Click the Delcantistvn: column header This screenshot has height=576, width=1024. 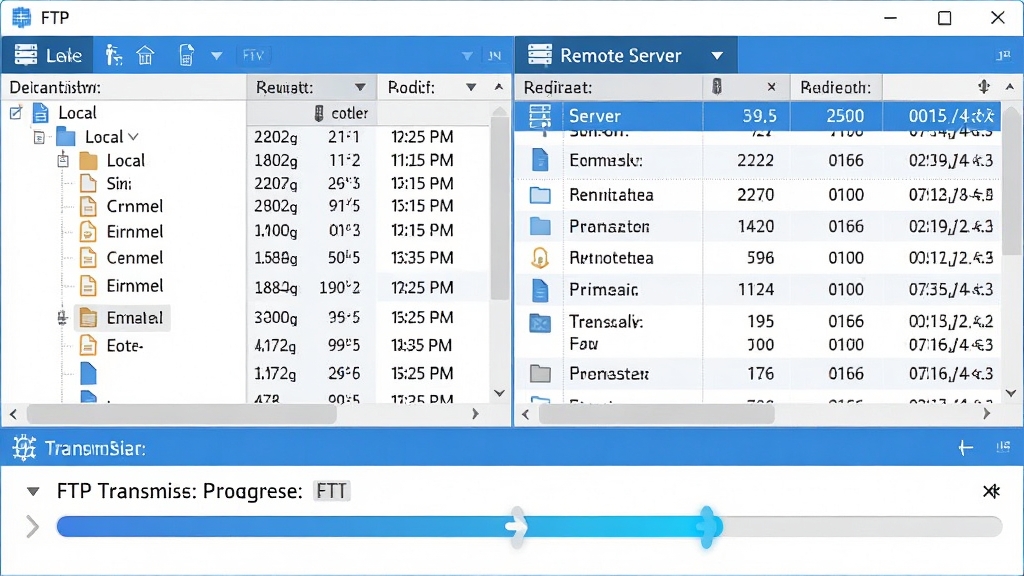click(124, 88)
